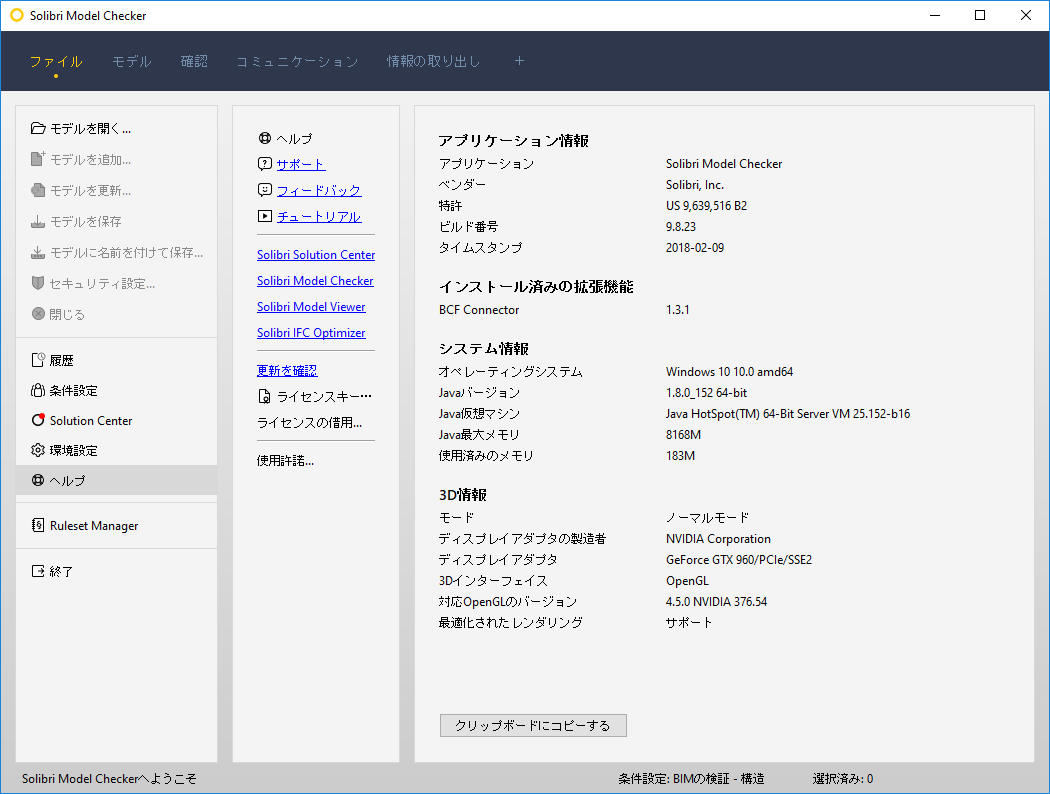Click the timestamp value 2018-02-09
The image size is (1050, 794).
coord(695,247)
